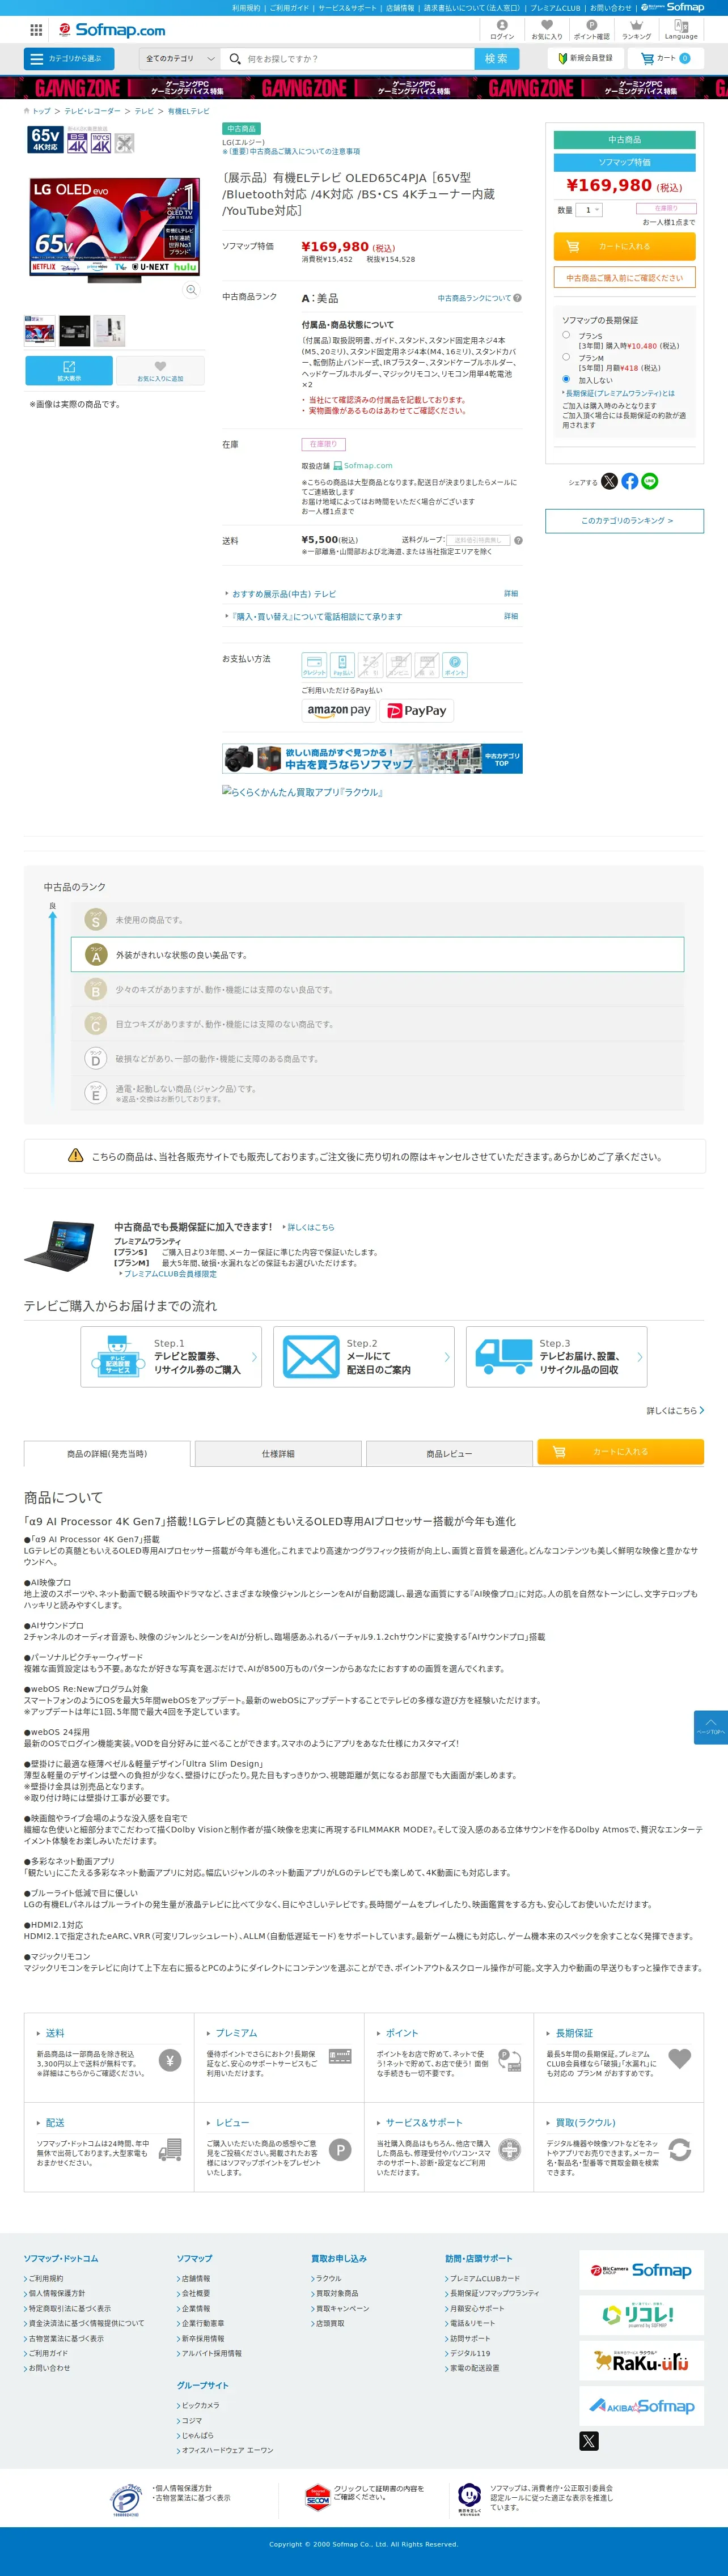Open 店舗情報 in top menu

click(x=400, y=7)
